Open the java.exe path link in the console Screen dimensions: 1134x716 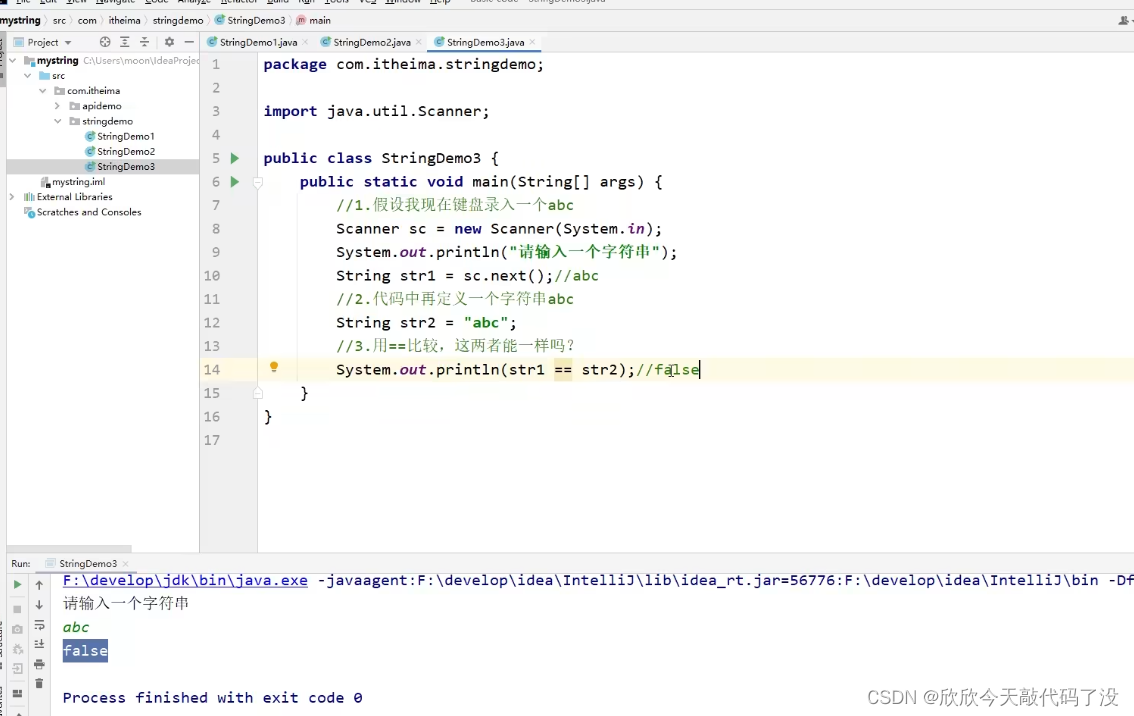(x=184, y=580)
